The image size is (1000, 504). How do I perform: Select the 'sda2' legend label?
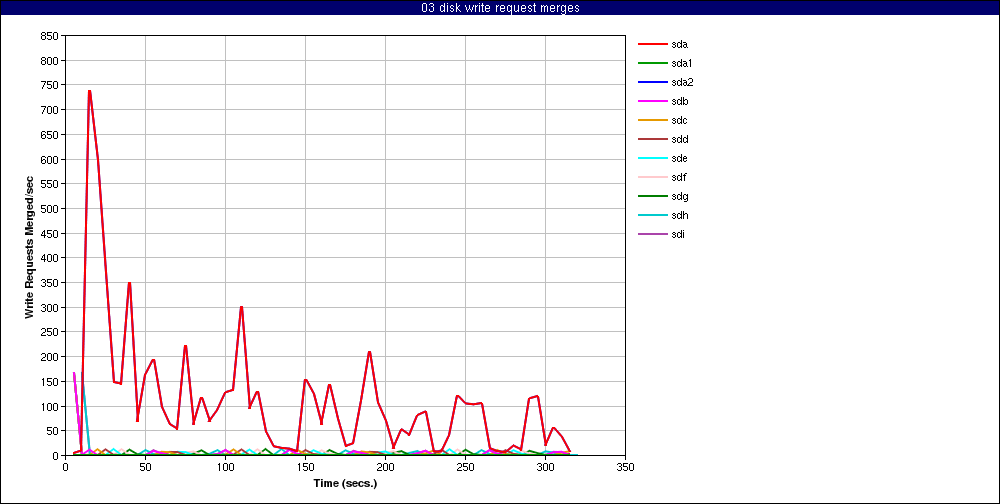681,82
